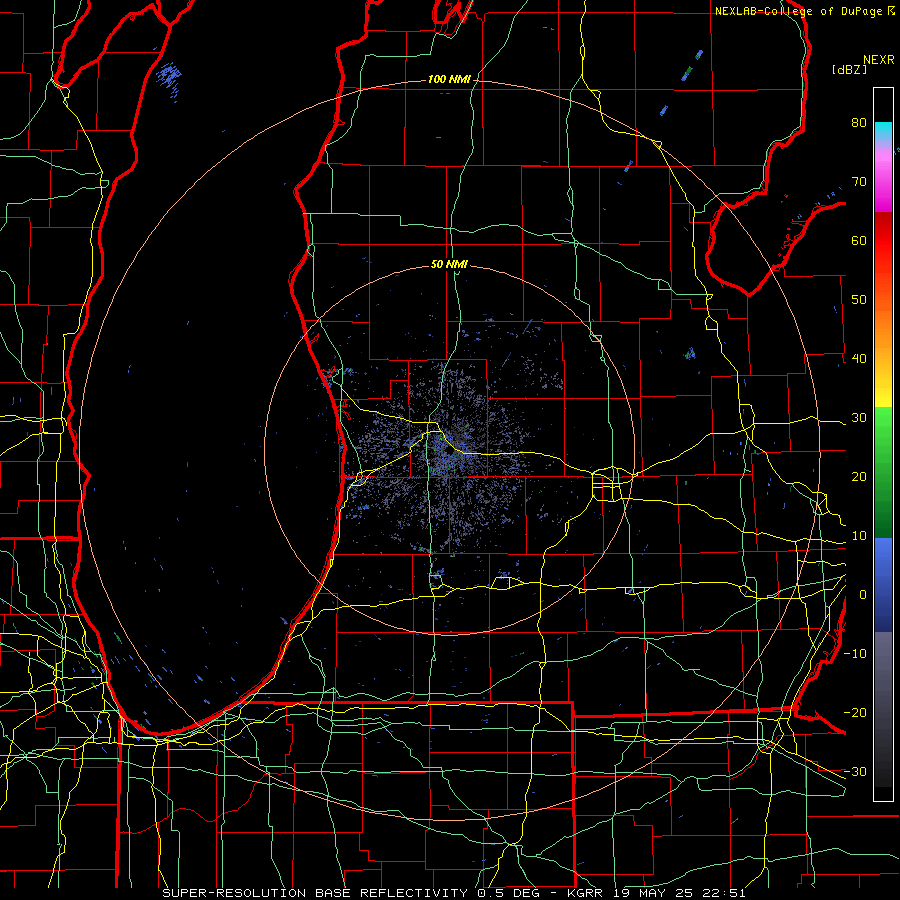Click the 80 dBZ scale value
Viewport: 900px width, 900px height.
(859, 123)
